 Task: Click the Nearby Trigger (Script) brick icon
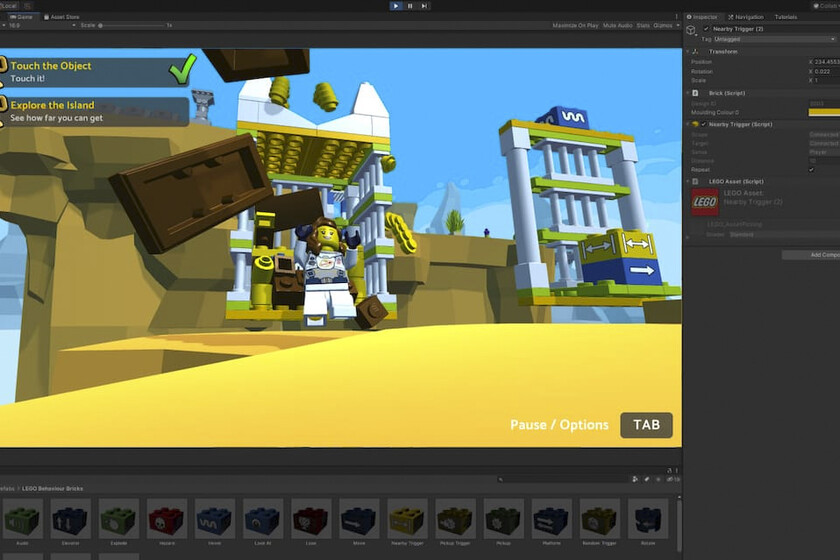coord(695,124)
